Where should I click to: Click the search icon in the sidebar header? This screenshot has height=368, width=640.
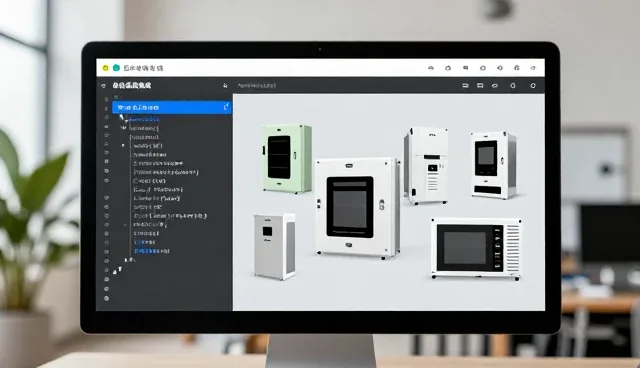225,86
